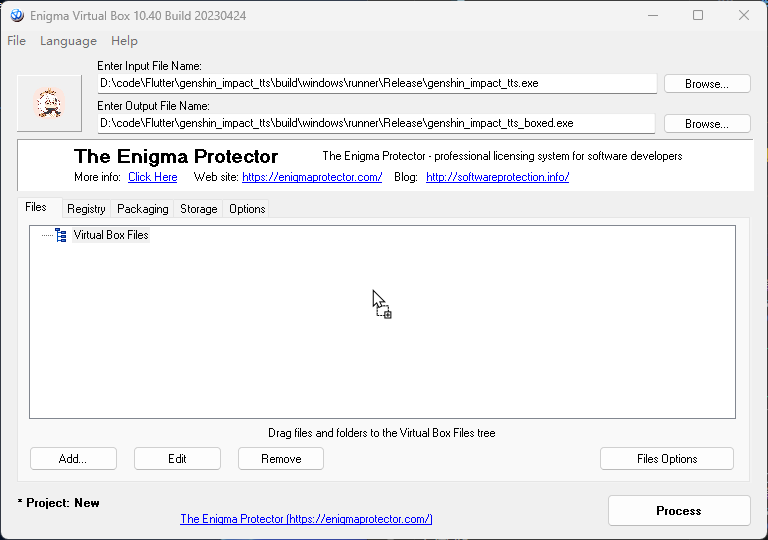Click the Add... button
Image resolution: width=768 pixels, height=540 pixels.
click(73, 459)
